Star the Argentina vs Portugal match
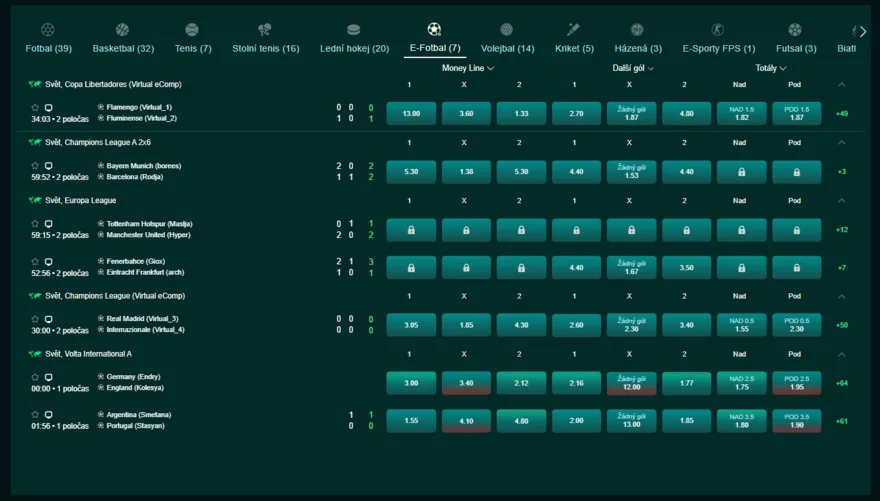The width and height of the screenshot is (880, 501). pos(36,415)
